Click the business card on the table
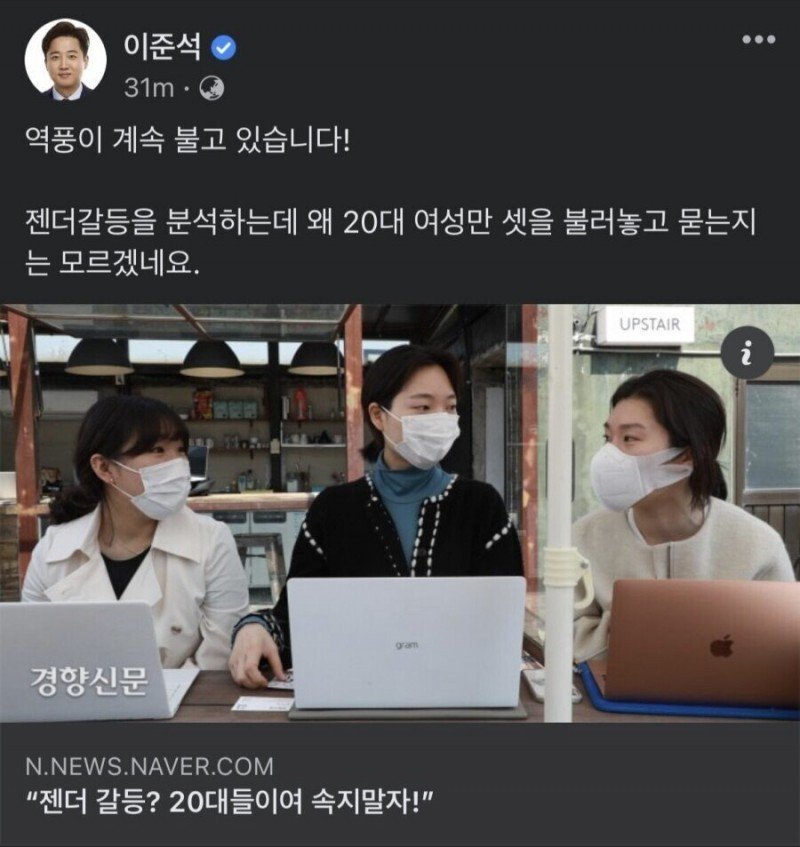 (x=262, y=703)
